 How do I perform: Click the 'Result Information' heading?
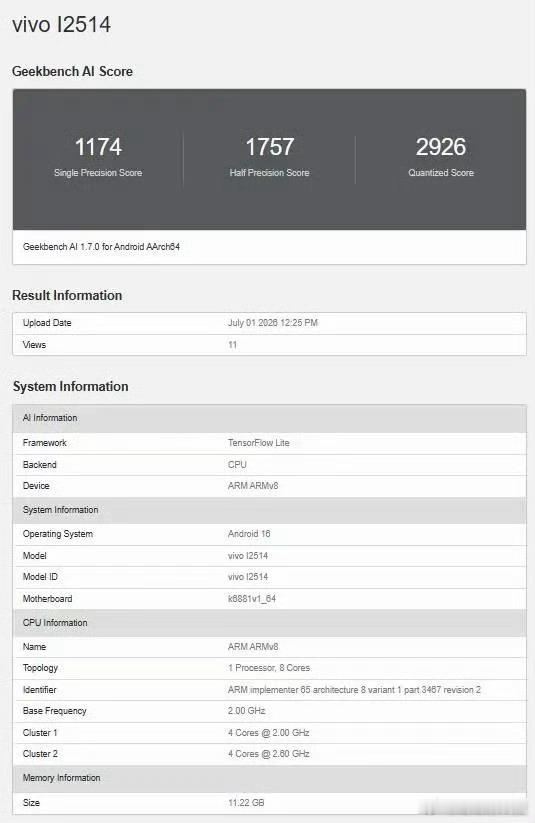point(67,296)
